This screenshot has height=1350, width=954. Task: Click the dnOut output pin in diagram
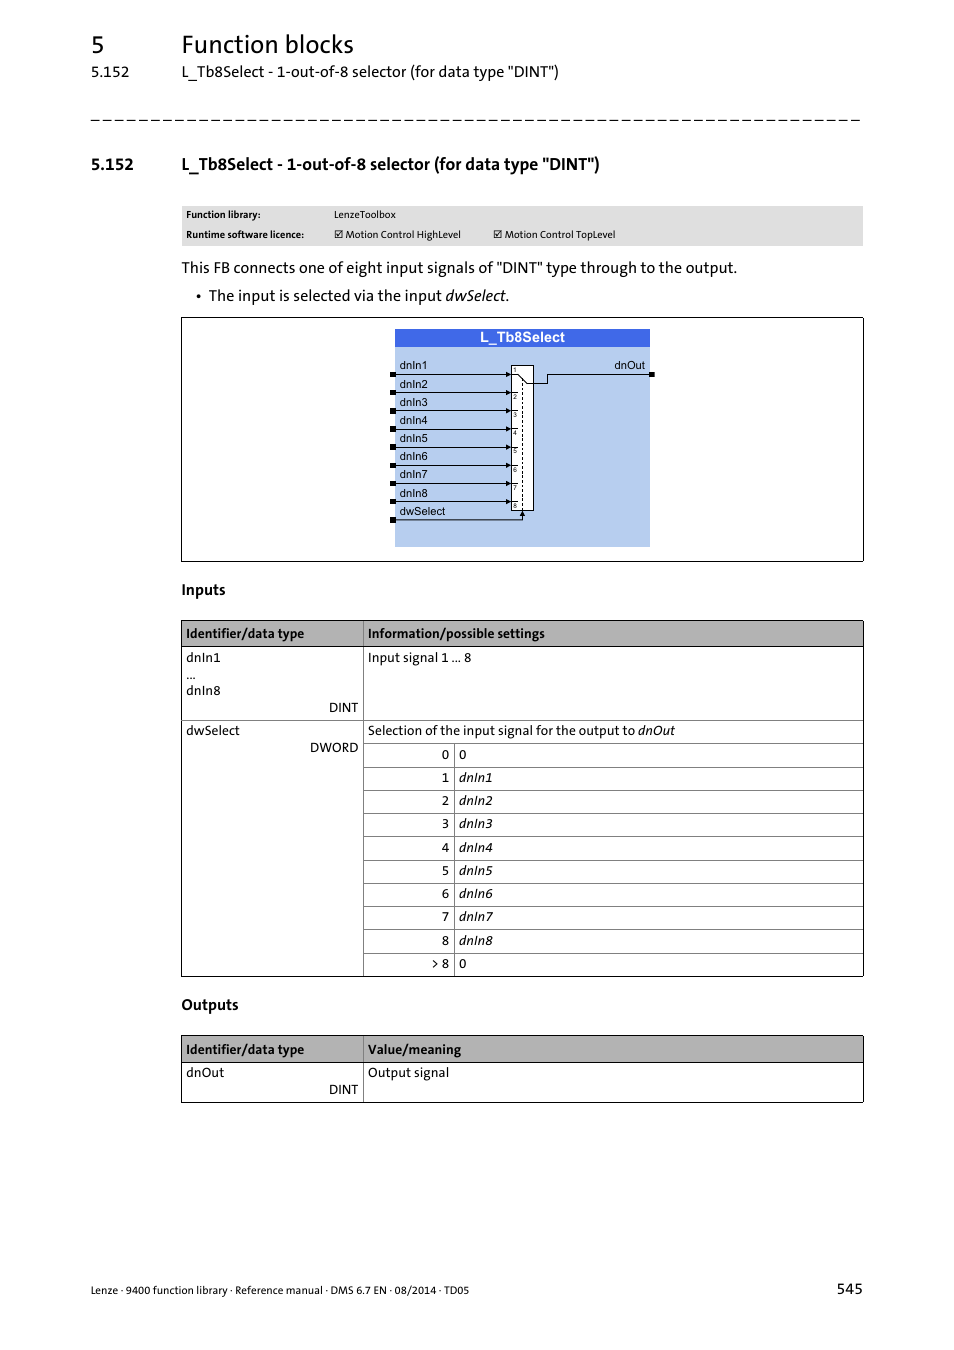click(651, 374)
